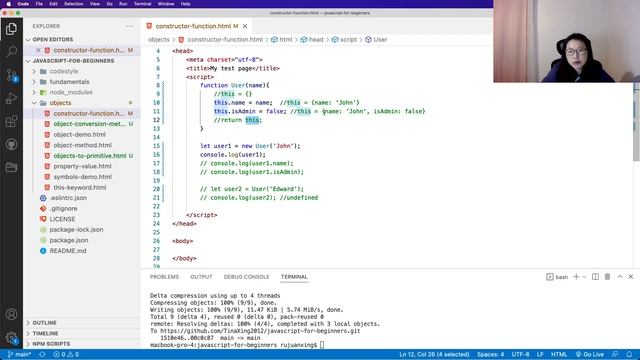
Task: Change indentation via Spaces: 4
Action: click(490, 354)
